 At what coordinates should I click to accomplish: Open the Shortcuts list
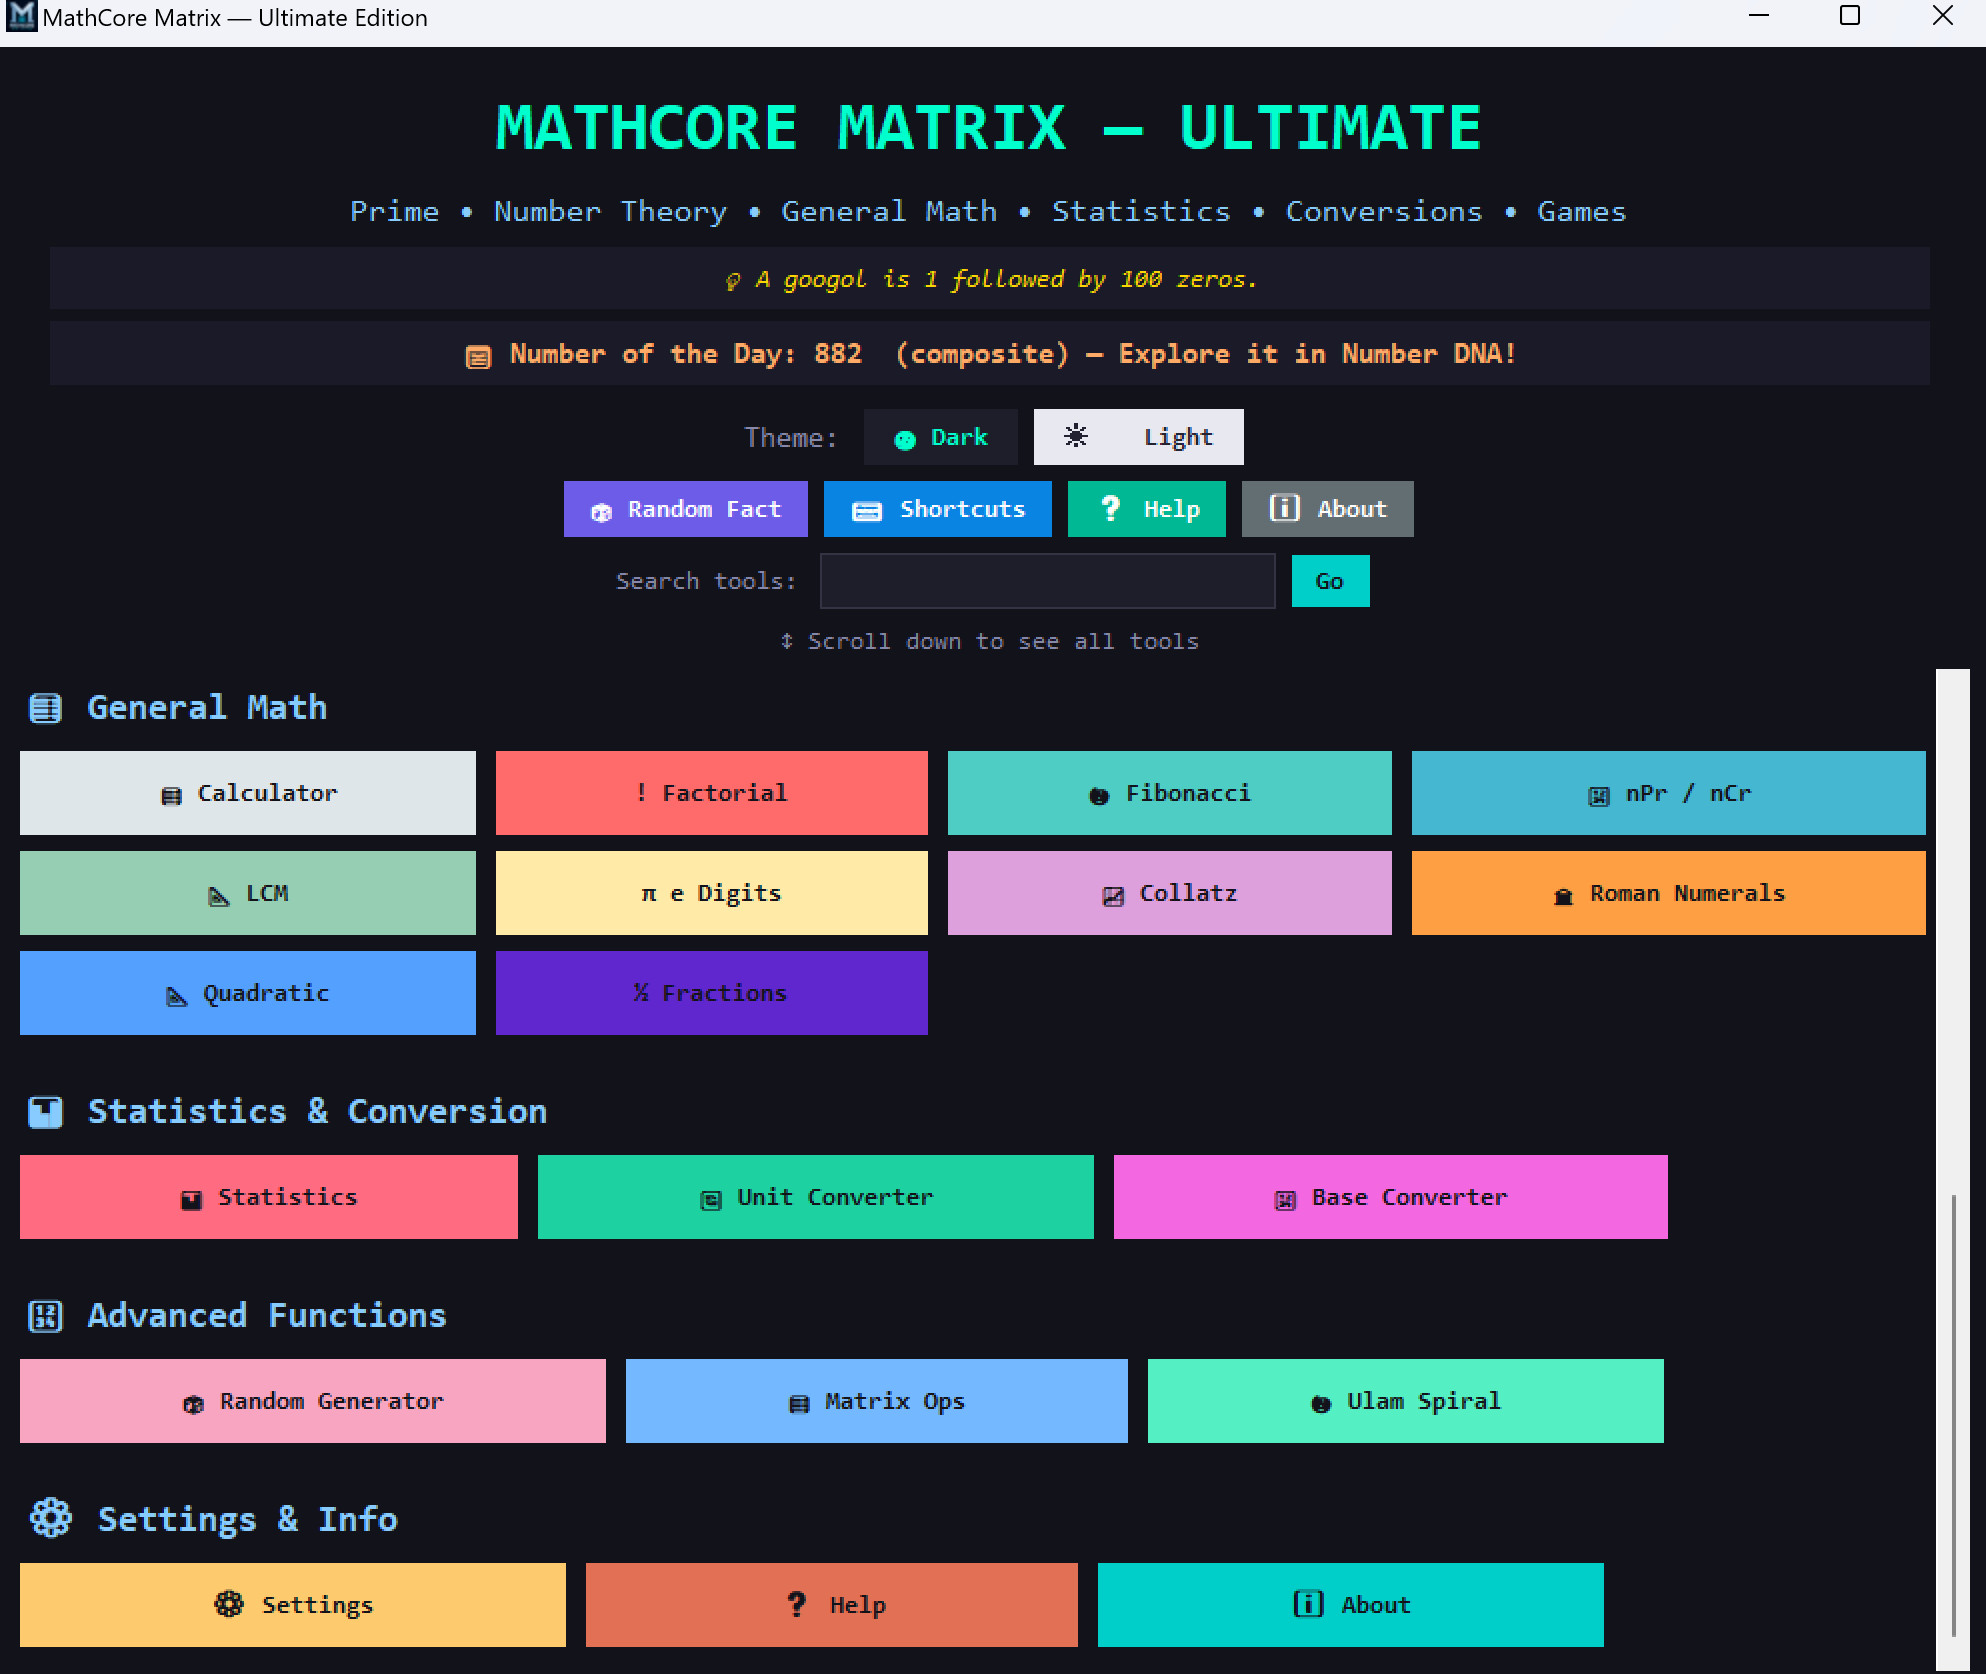click(938, 509)
